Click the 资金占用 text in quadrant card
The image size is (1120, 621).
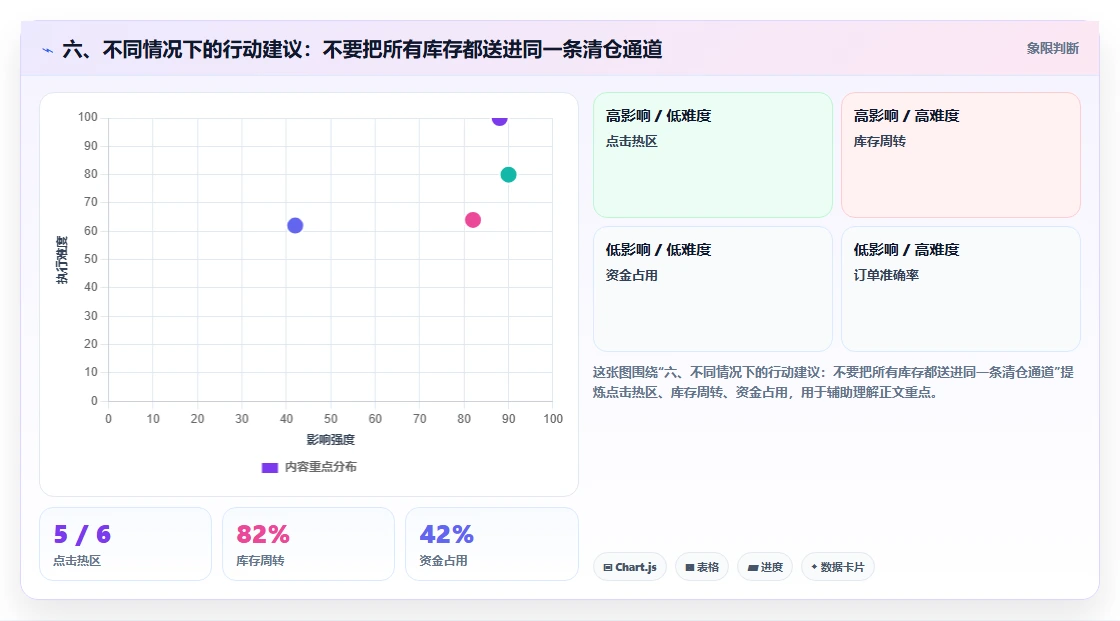pyautogui.click(x=631, y=275)
